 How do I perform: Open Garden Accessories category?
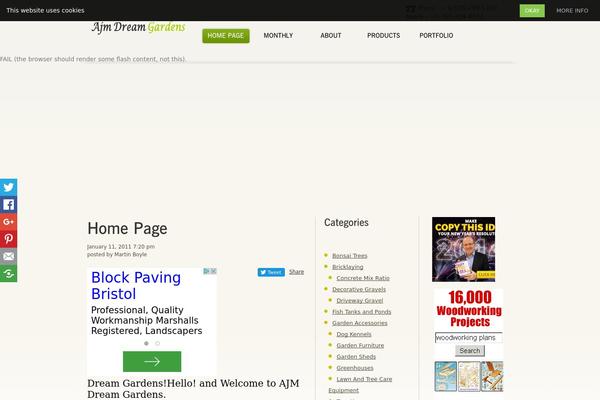[360, 323]
